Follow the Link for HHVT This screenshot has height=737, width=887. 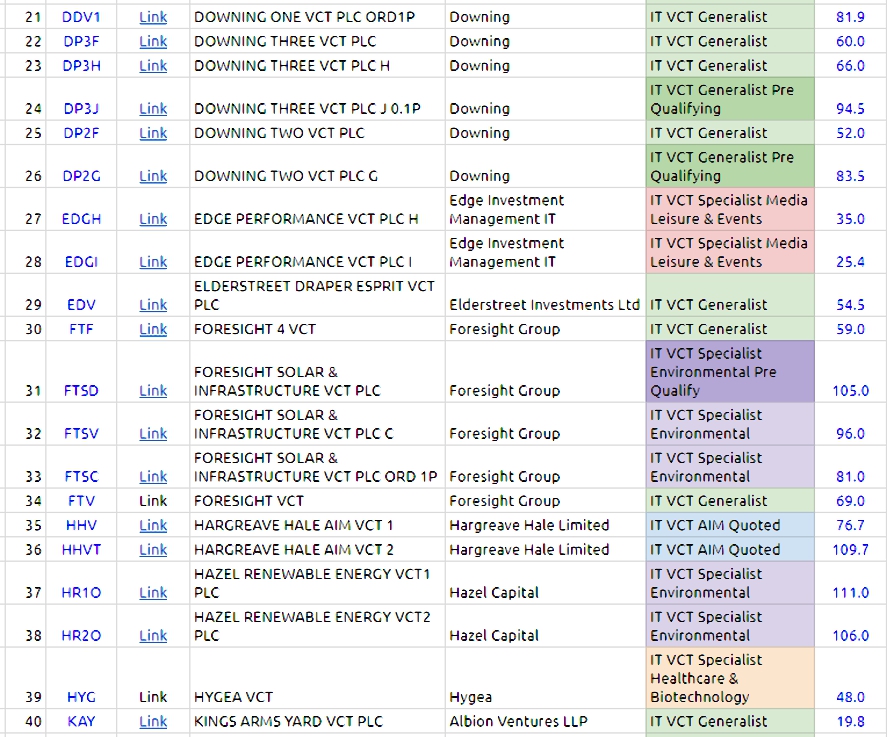153,550
